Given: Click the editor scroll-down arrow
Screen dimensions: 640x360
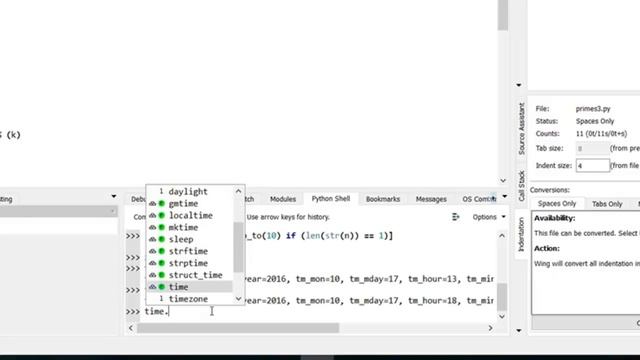Looking at the screenshot, I should [x=503, y=180].
